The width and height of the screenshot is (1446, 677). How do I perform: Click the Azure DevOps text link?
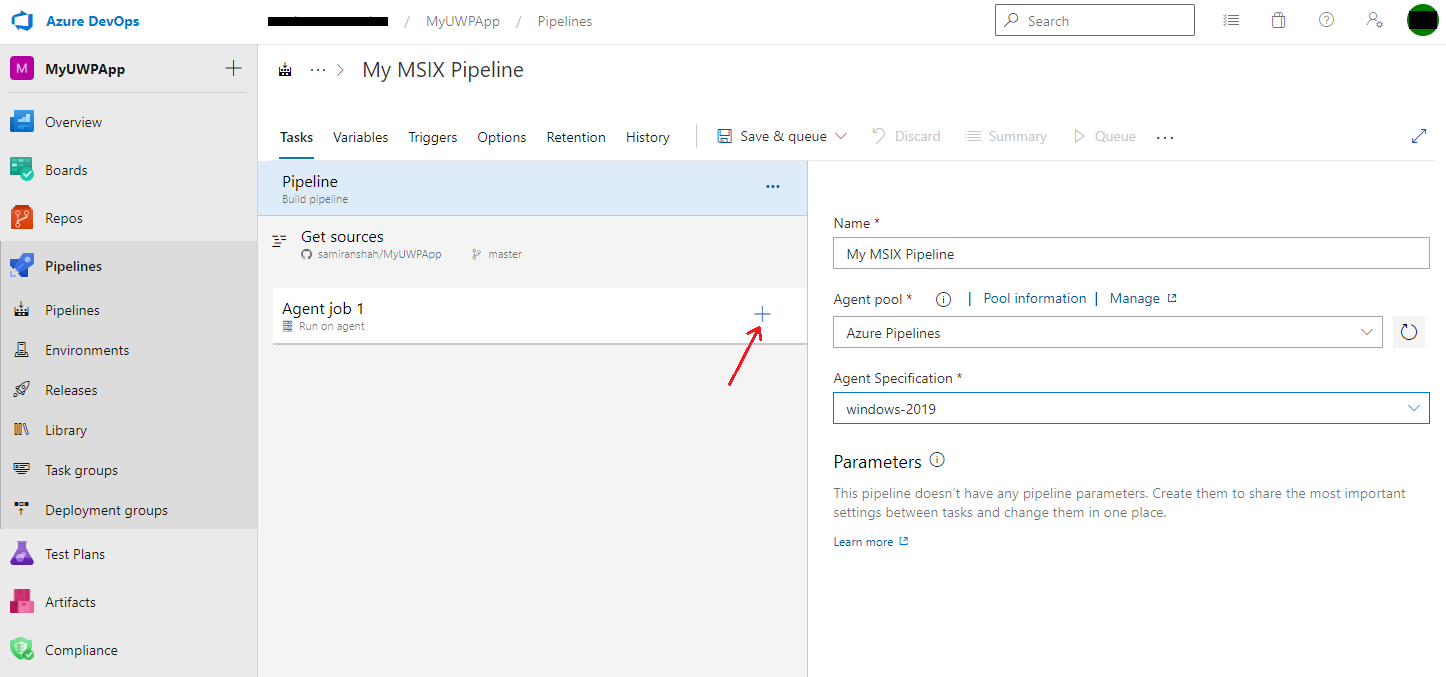(93, 21)
